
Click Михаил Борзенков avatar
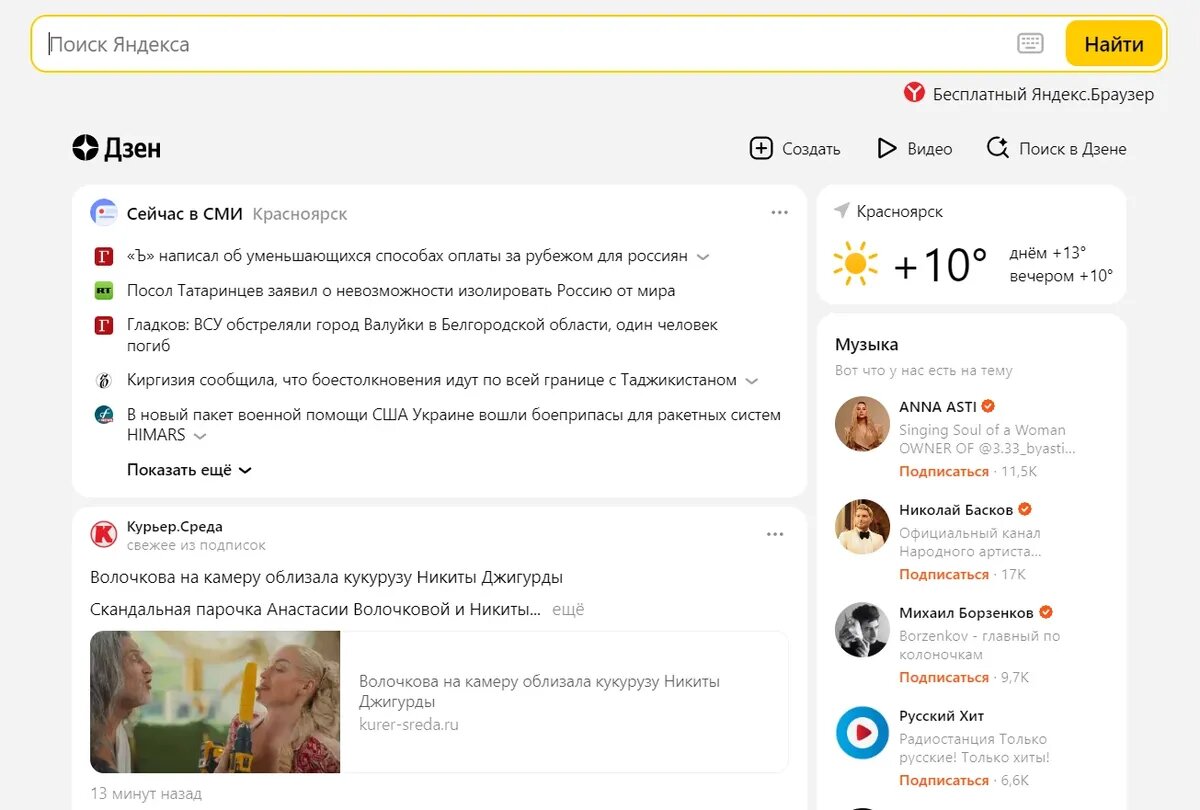pyautogui.click(x=862, y=629)
